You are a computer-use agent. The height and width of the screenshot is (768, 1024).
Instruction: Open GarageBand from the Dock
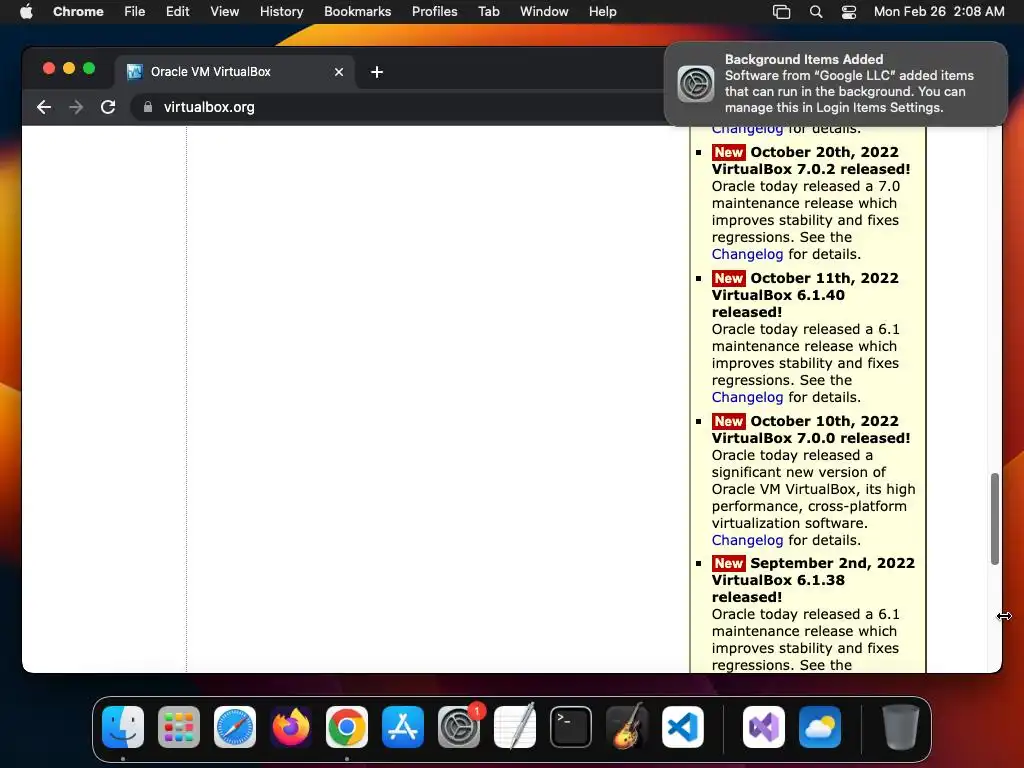tap(627, 726)
